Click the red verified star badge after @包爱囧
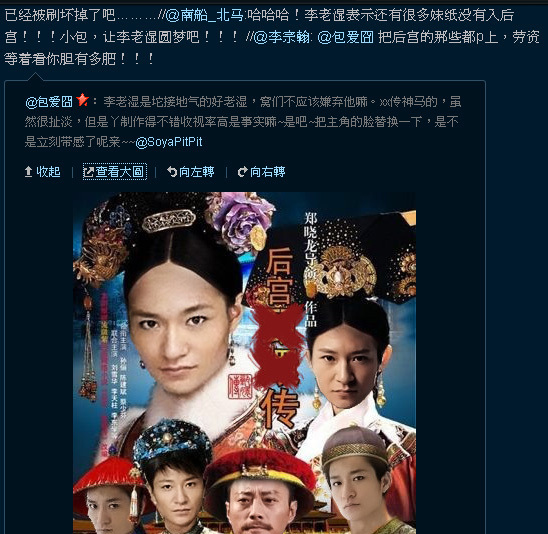This screenshot has width=548, height=534. tap(82, 100)
